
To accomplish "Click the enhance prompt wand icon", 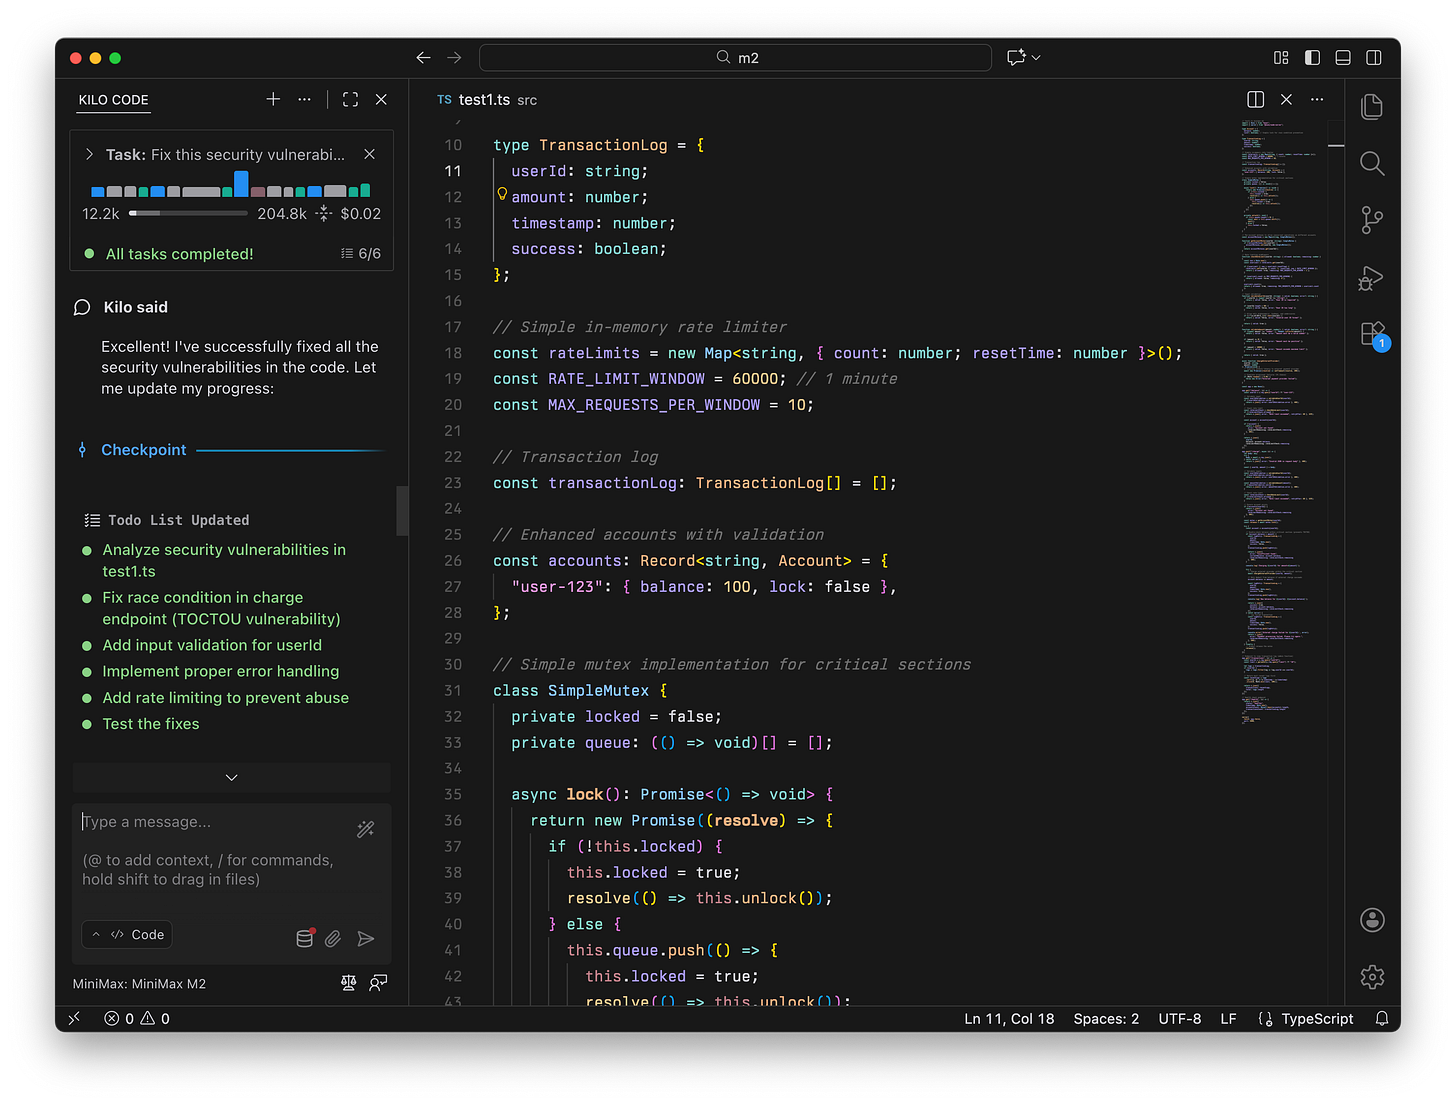I will (x=366, y=829).
